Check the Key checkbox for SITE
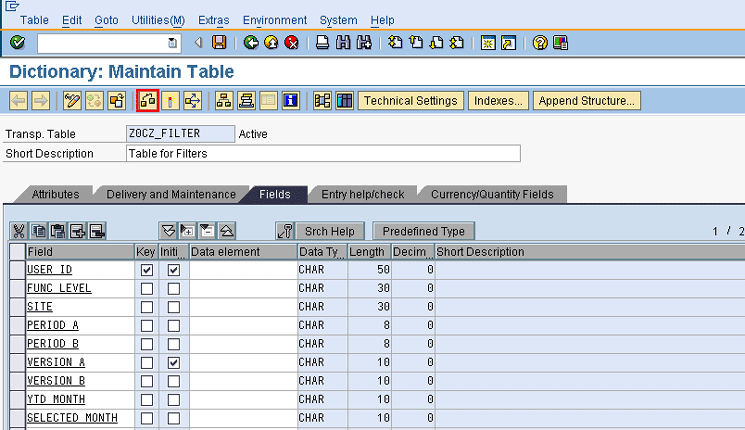The height and width of the screenshot is (430, 745). [x=147, y=307]
